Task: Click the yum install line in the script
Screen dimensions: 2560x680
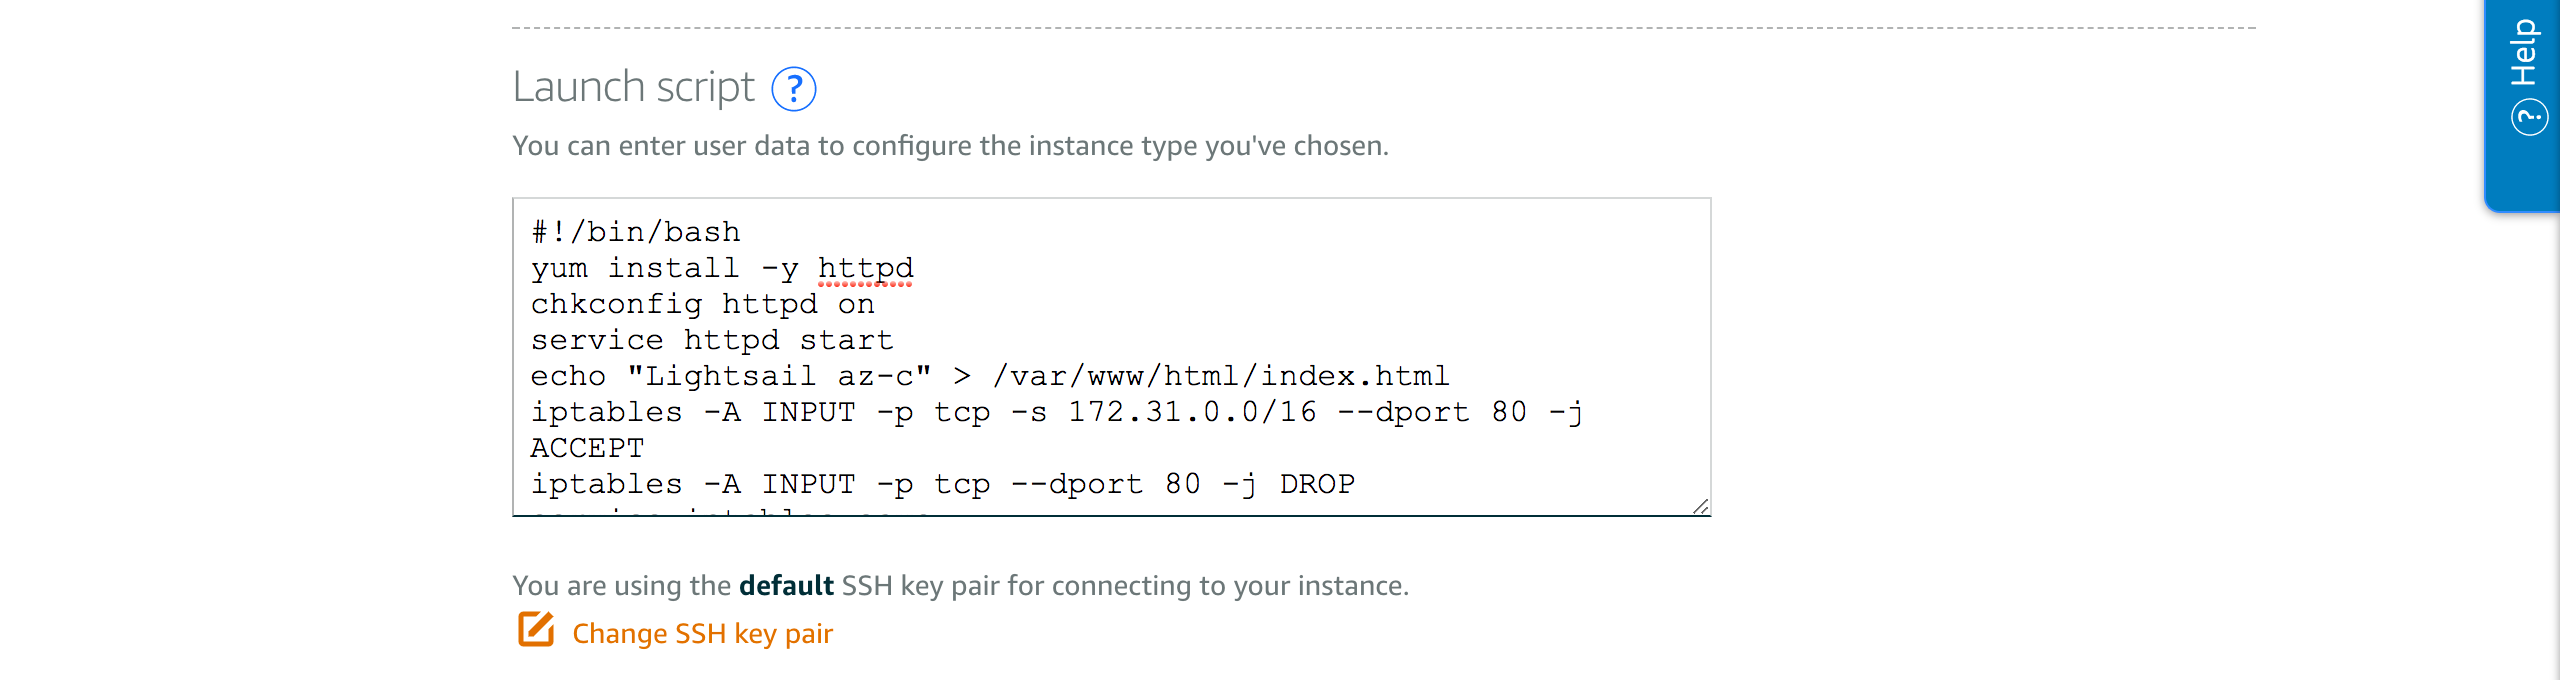Action: click(722, 268)
